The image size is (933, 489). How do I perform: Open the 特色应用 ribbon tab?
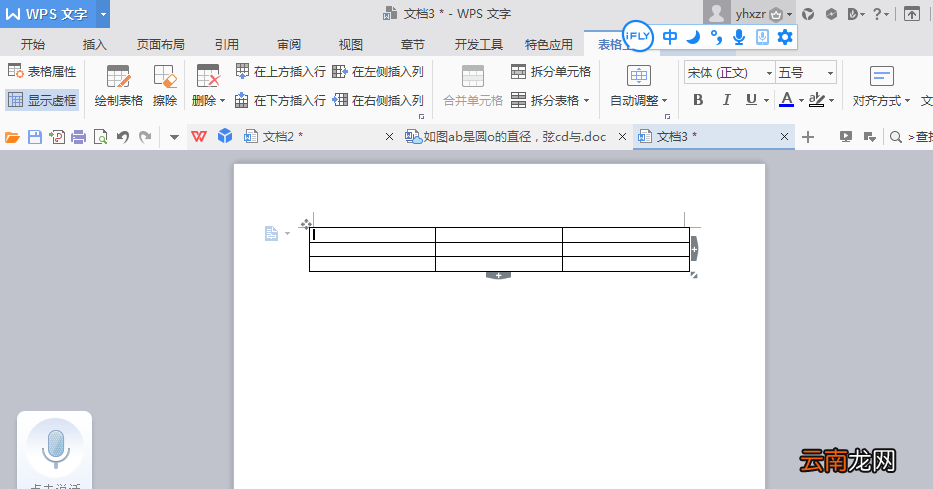[549, 45]
